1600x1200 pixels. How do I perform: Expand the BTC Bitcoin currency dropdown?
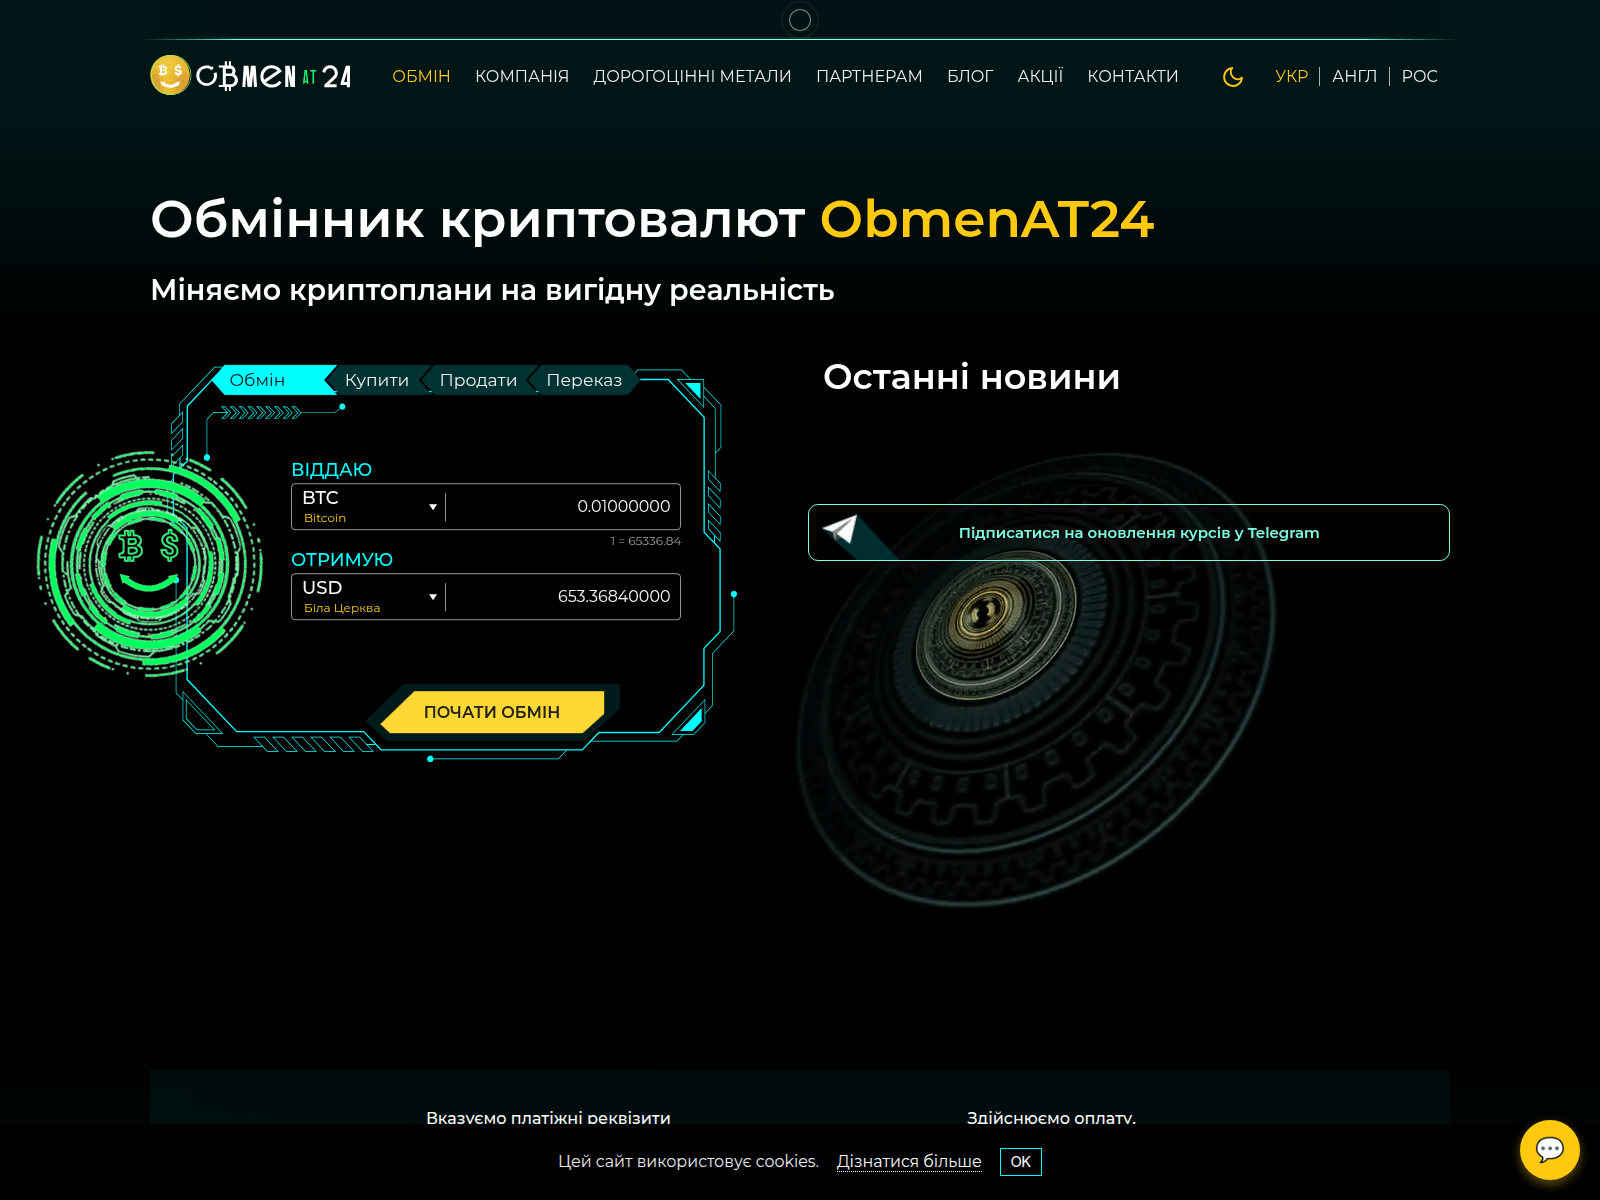click(369, 507)
